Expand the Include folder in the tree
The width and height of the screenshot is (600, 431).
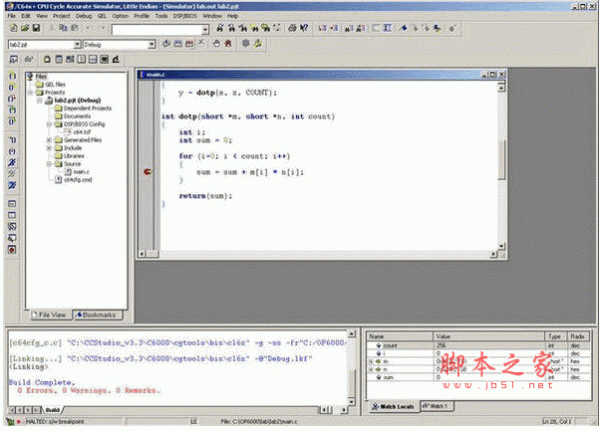pyautogui.click(x=46, y=148)
